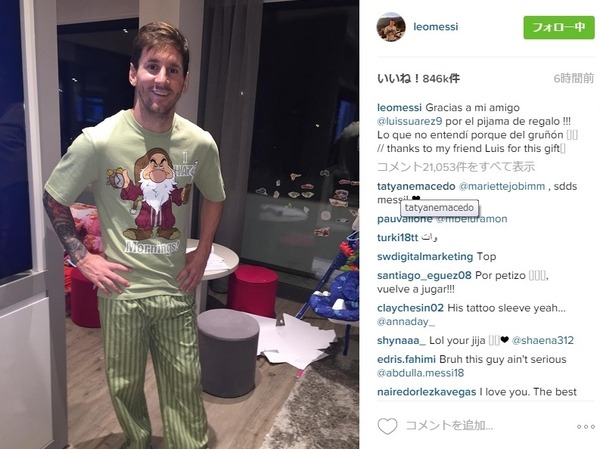Screen dimensions: 600x449
Task: Open the いいね！846k件 likes count
Action: click(418, 78)
